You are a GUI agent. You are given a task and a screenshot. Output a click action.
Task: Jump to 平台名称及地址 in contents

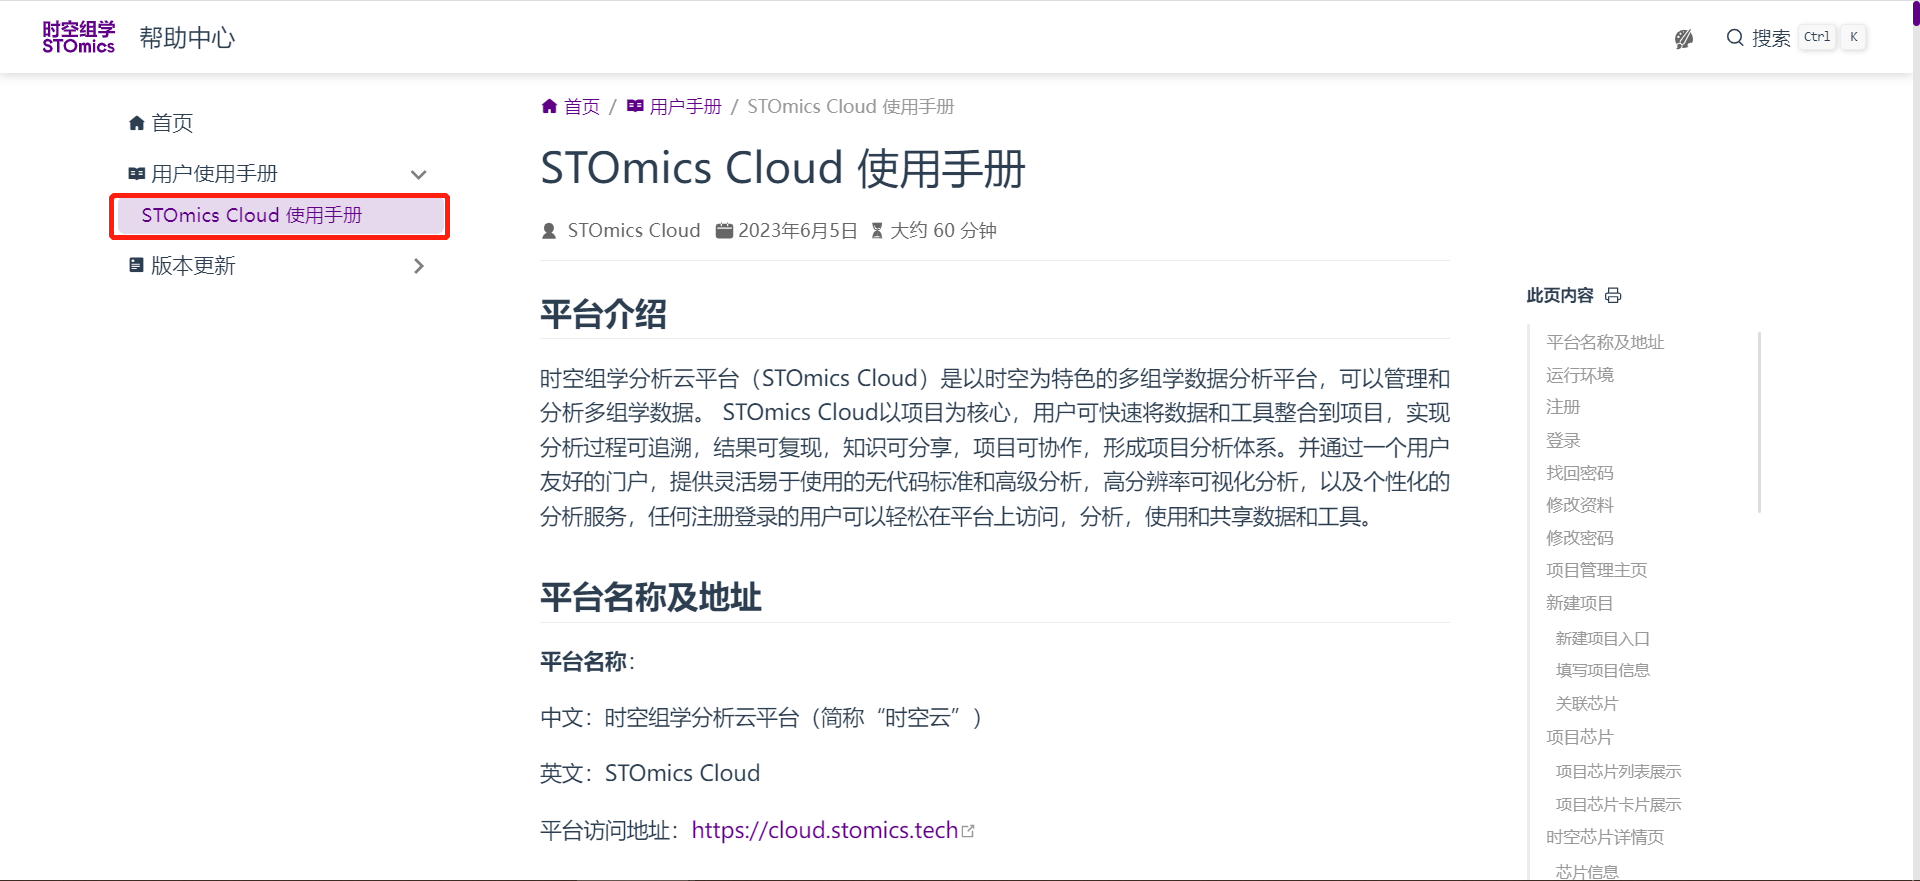[x=1605, y=342]
